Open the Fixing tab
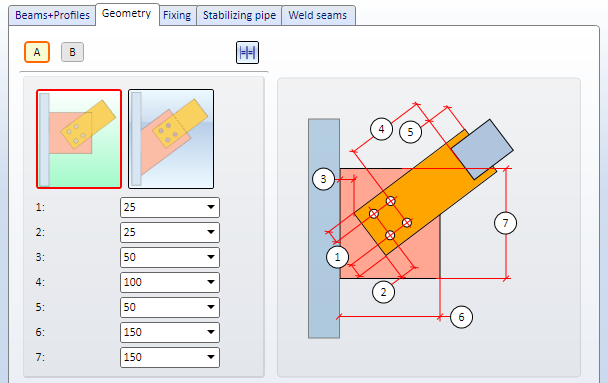This screenshot has width=608, height=383. 177,16
